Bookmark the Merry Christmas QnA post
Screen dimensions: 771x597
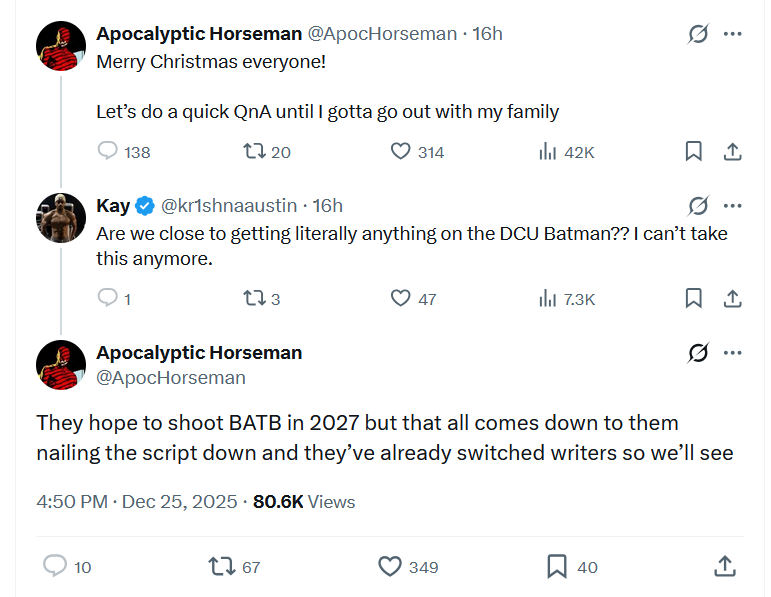(x=693, y=152)
